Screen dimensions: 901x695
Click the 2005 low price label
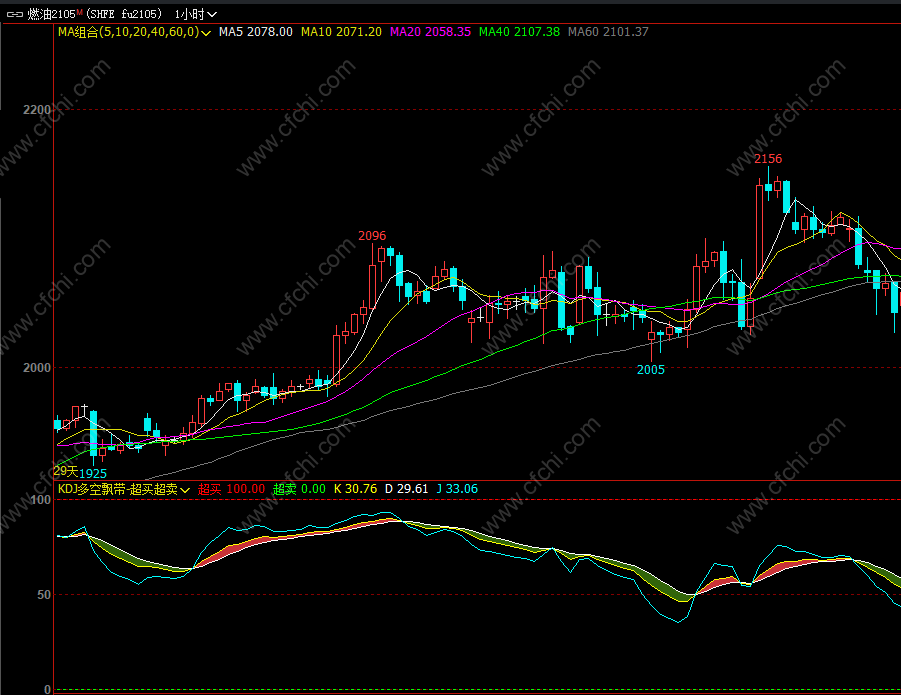(650, 370)
